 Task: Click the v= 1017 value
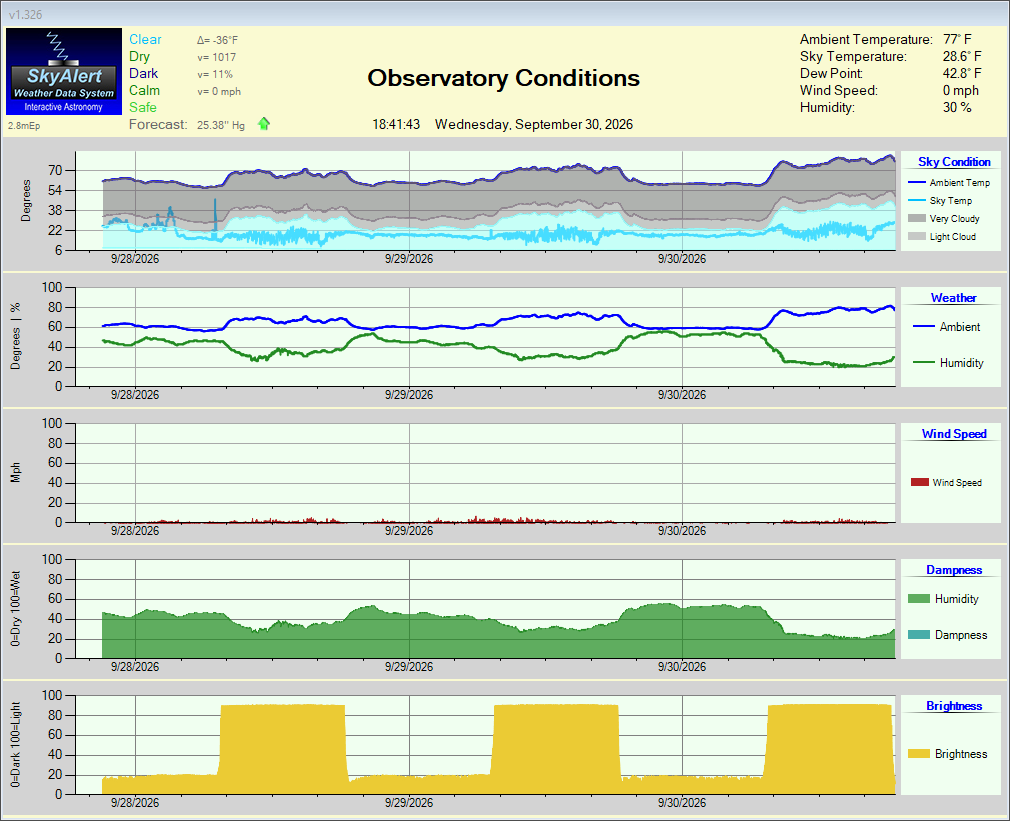[x=216, y=57]
